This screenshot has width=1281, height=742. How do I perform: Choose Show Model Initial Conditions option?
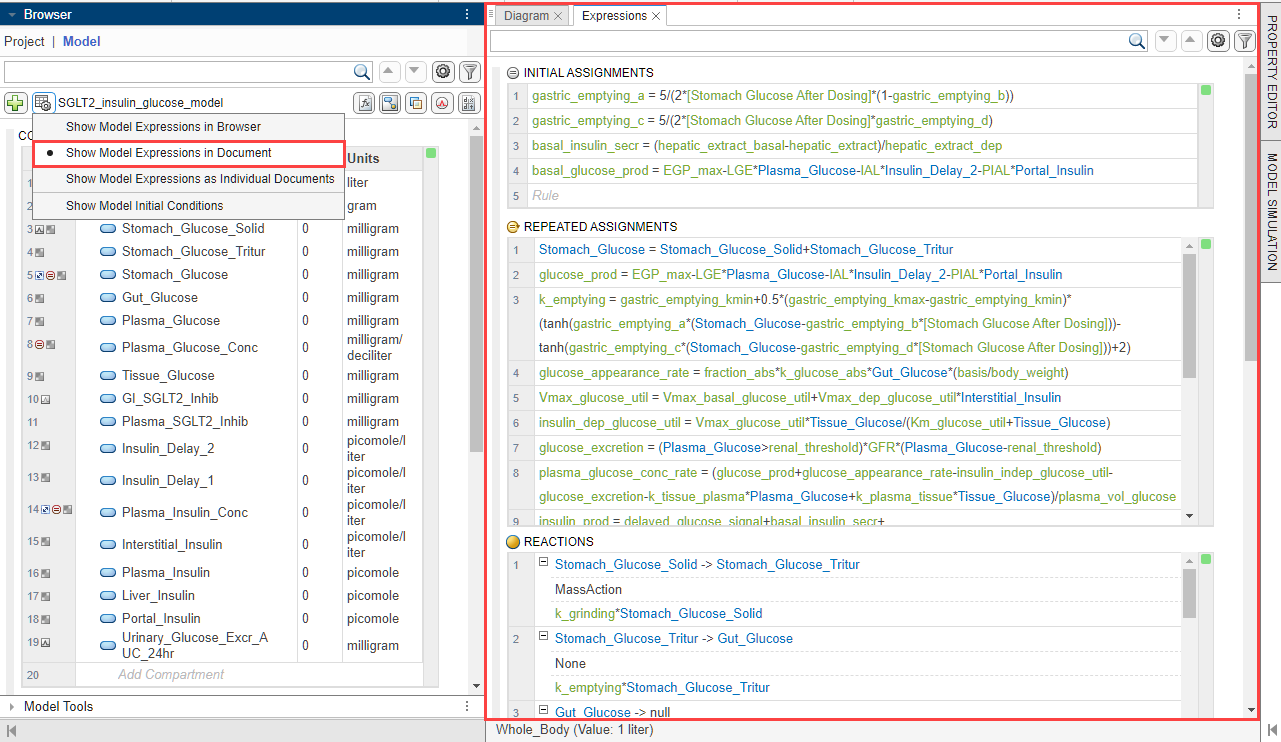[144, 206]
